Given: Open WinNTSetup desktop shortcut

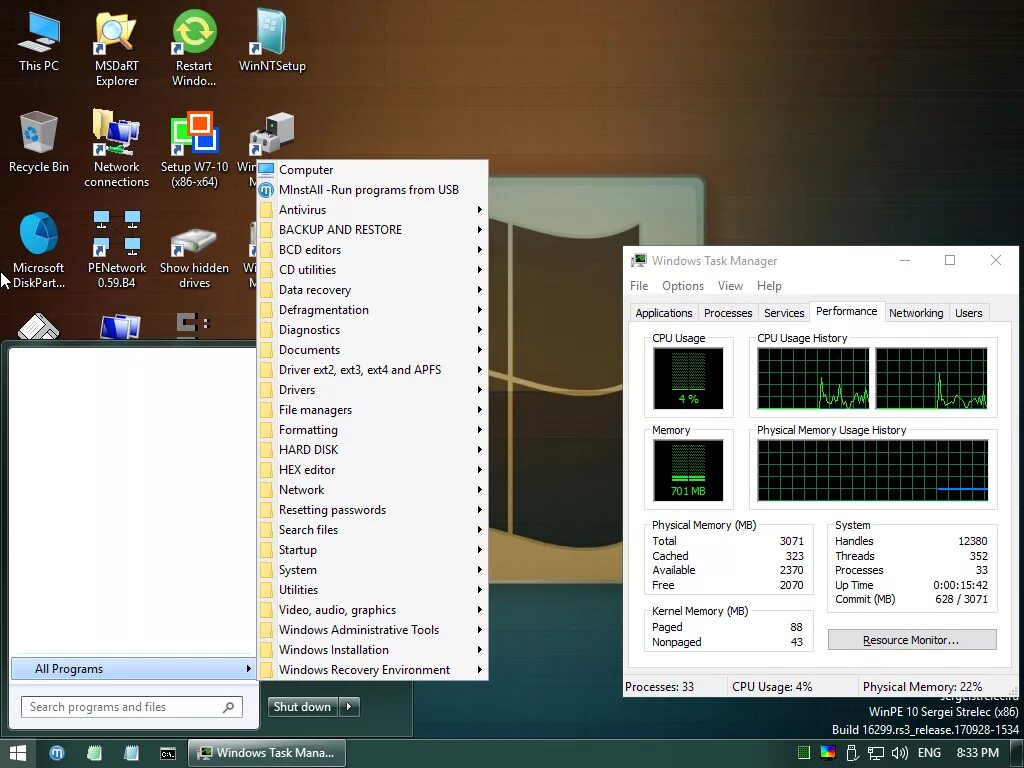Looking at the screenshot, I should pos(272,40).
